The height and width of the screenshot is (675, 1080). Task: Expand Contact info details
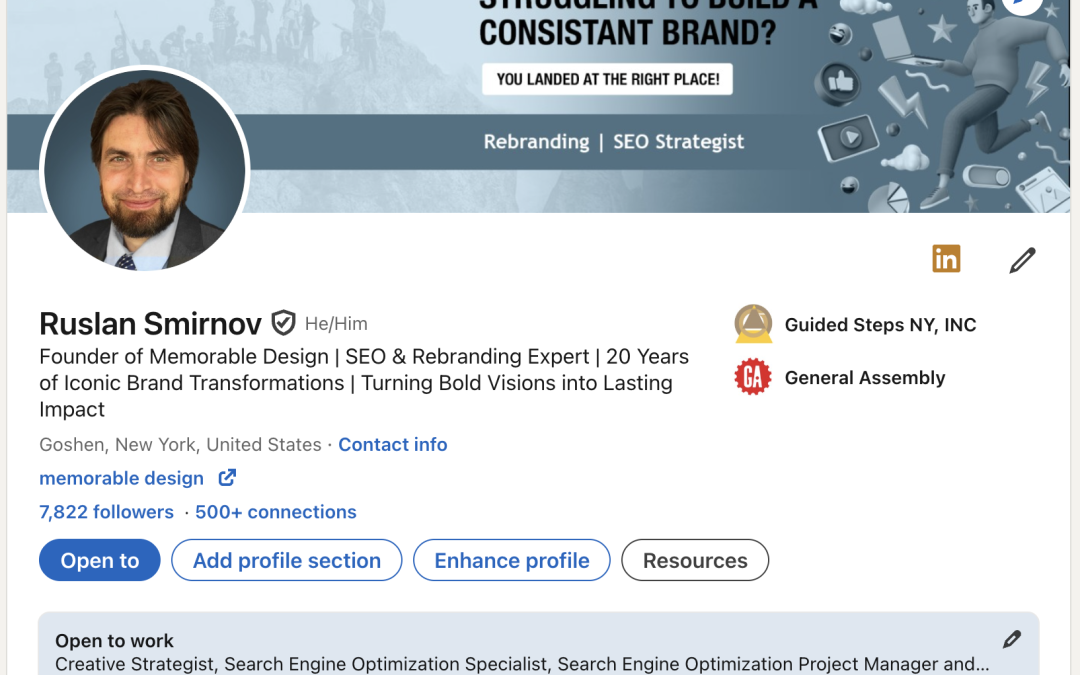click(392, 444)
